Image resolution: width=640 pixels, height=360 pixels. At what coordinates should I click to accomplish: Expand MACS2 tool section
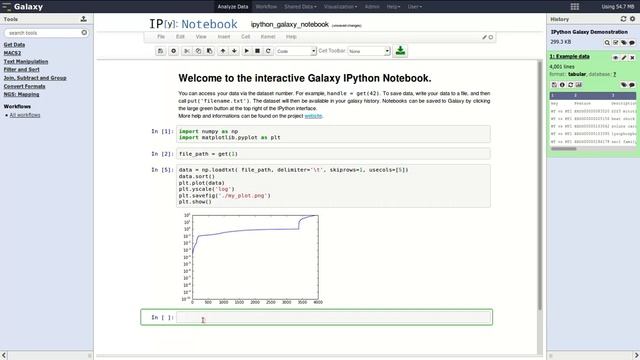coord(12,53)
